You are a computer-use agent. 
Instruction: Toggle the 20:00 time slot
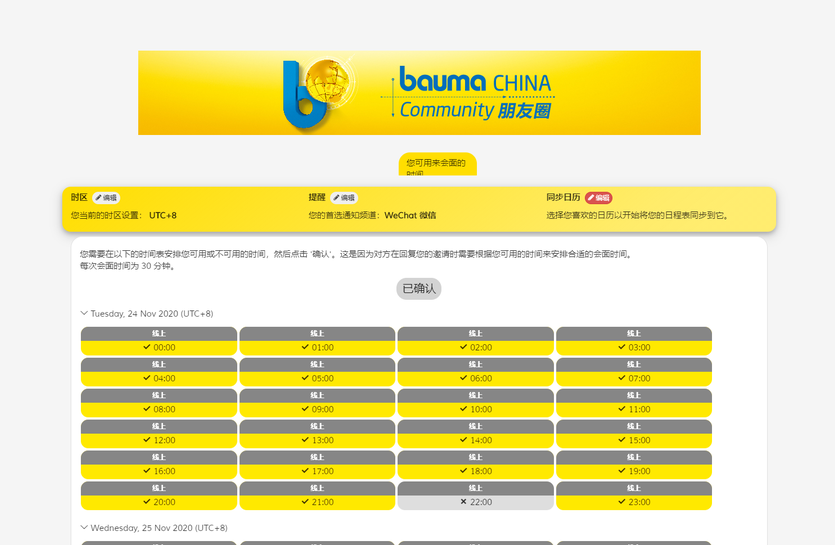point(159,502)
